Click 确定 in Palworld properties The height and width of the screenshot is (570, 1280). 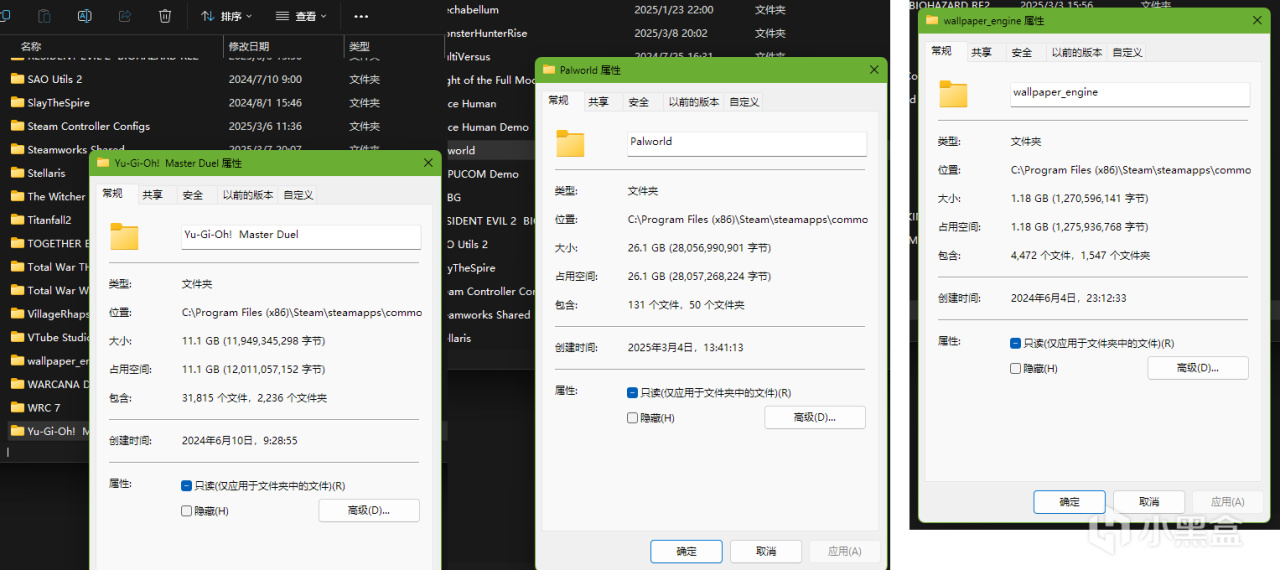point(686,551)
